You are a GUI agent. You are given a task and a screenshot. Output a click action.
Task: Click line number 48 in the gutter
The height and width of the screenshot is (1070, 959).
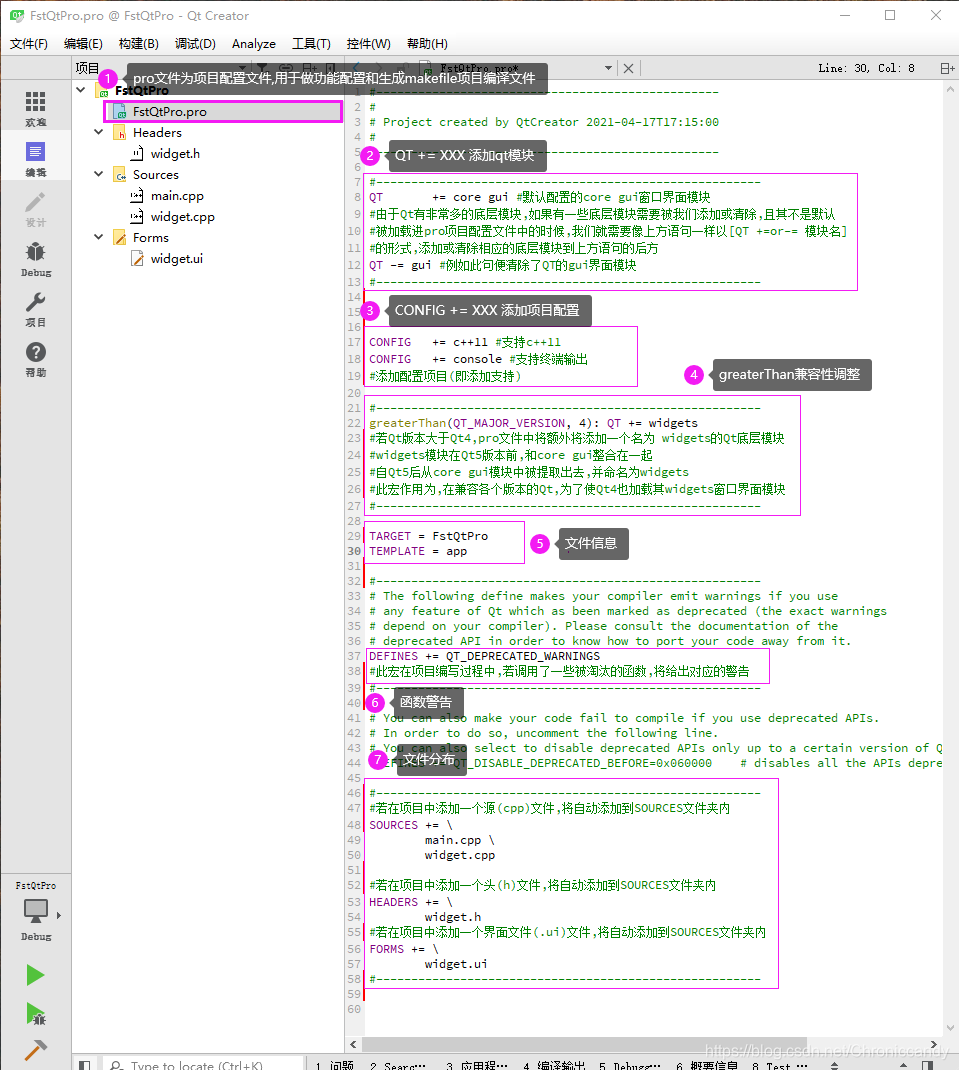(354, 824)
